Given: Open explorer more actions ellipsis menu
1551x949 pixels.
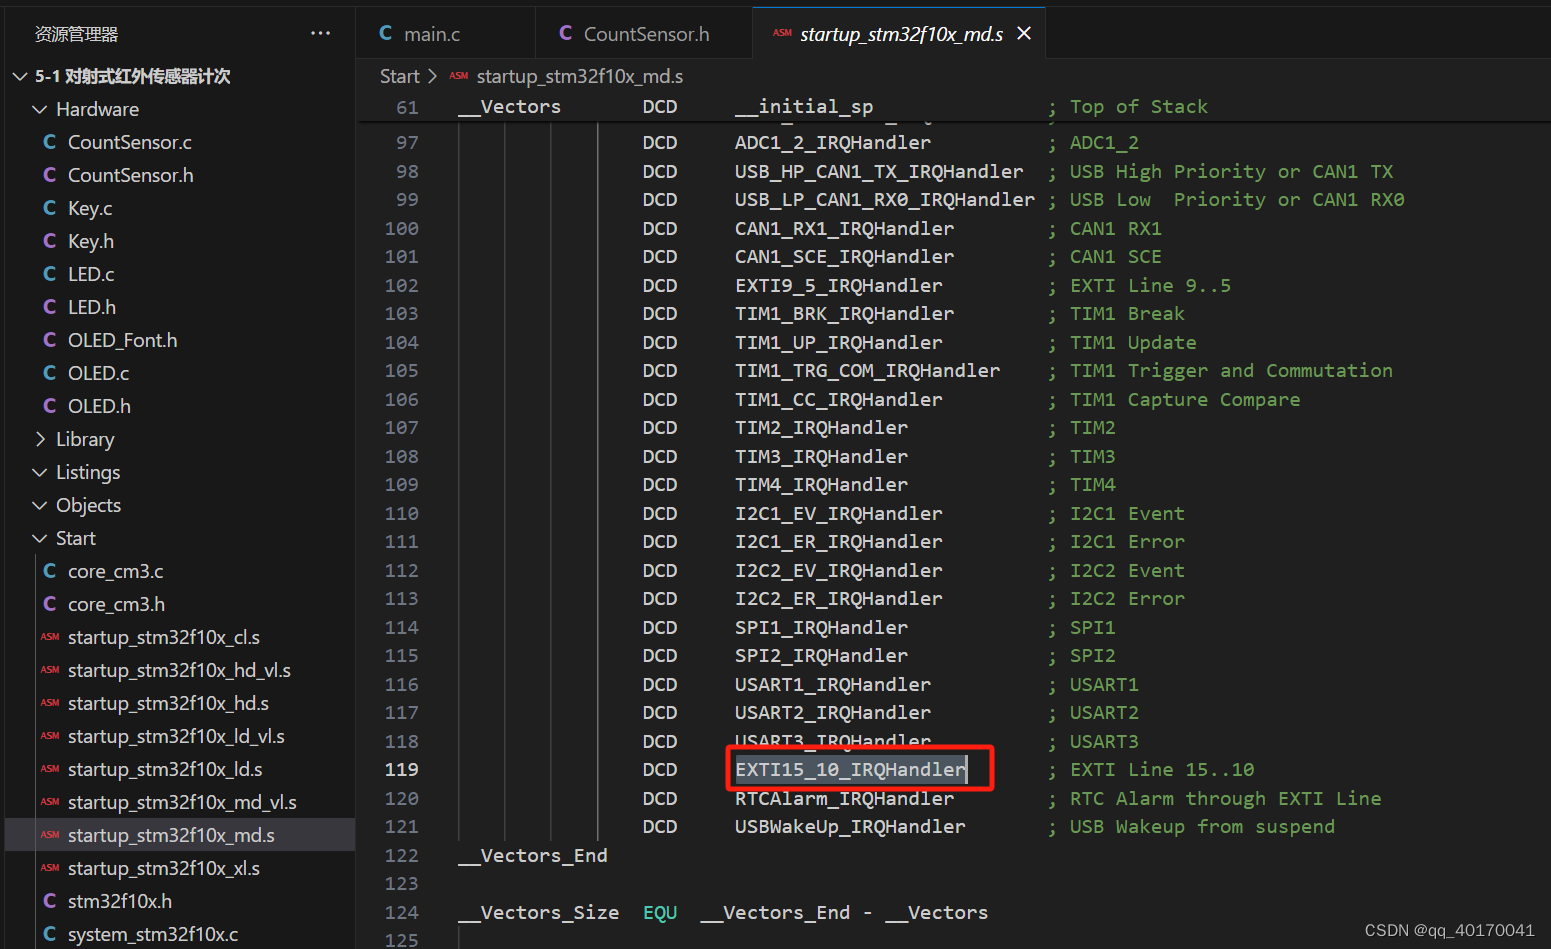Looking at the screenshot, I should pyautogui.click(x=320, y=33).
